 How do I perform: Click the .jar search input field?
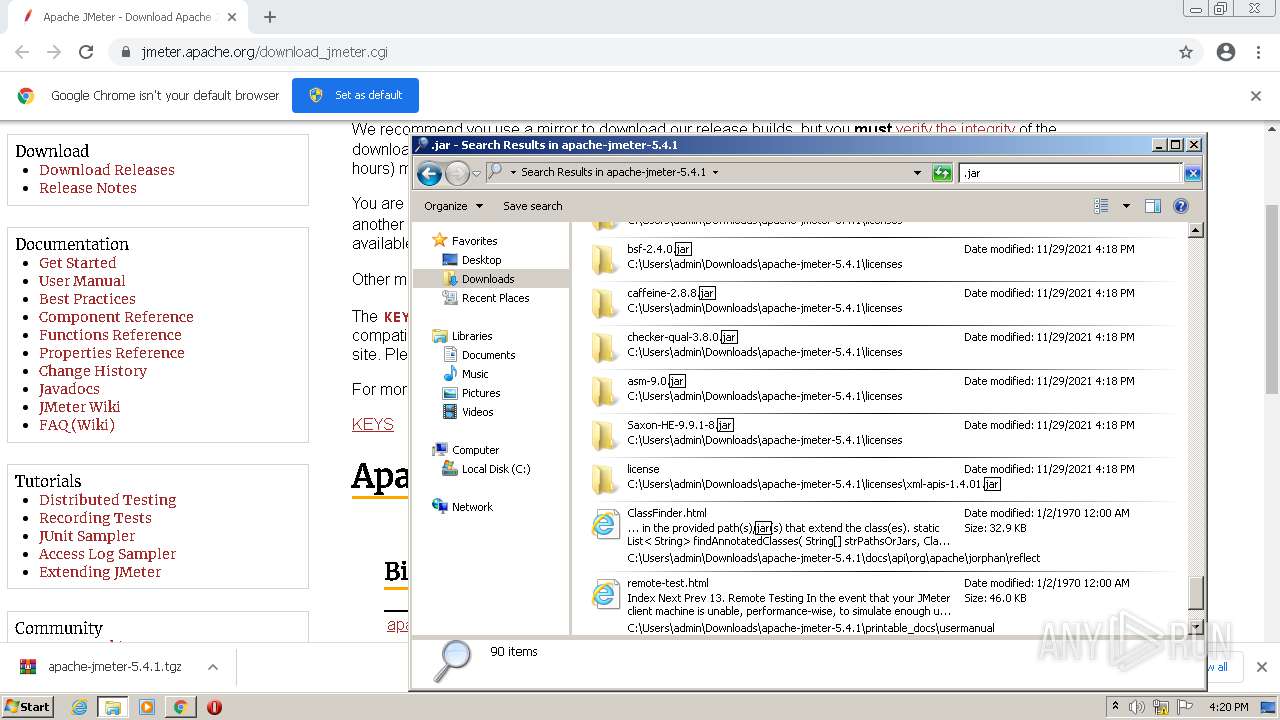click(1070, 173)
